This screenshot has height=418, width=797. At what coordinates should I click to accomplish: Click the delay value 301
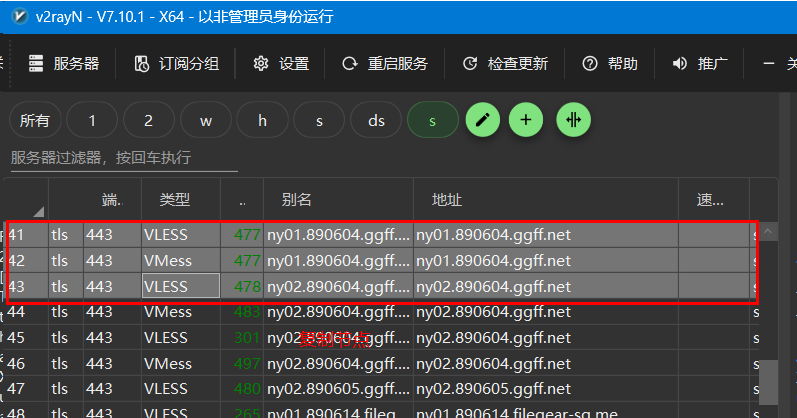[x=247, y=338]
